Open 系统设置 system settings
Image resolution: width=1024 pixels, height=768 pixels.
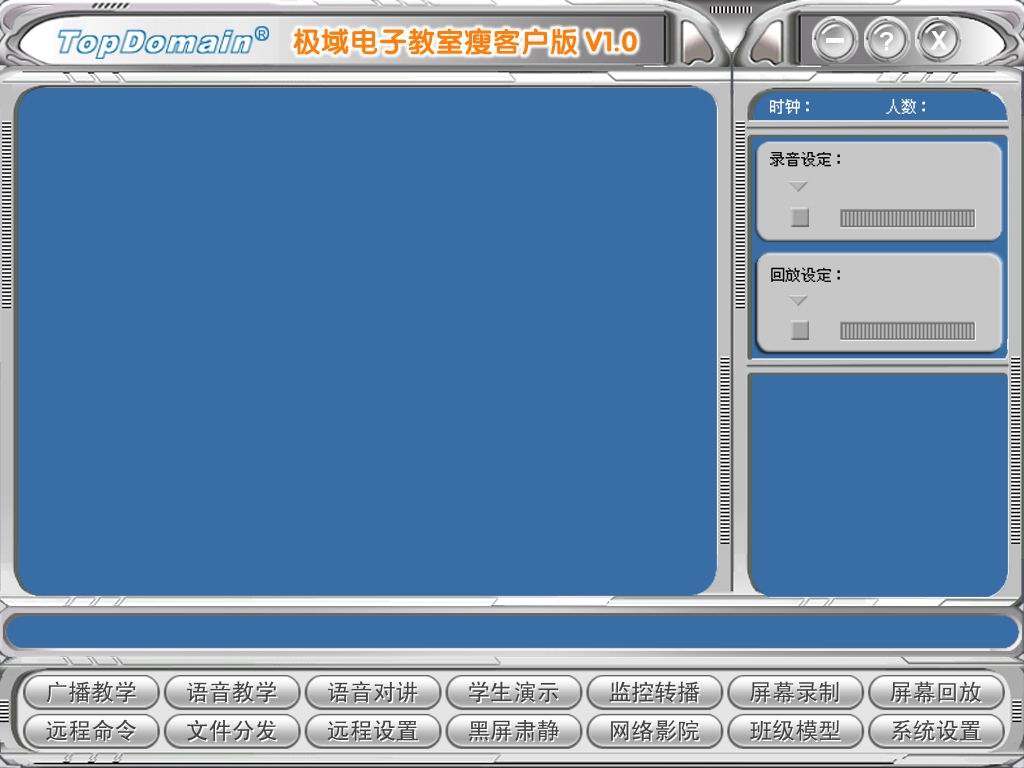click(936, 730)
